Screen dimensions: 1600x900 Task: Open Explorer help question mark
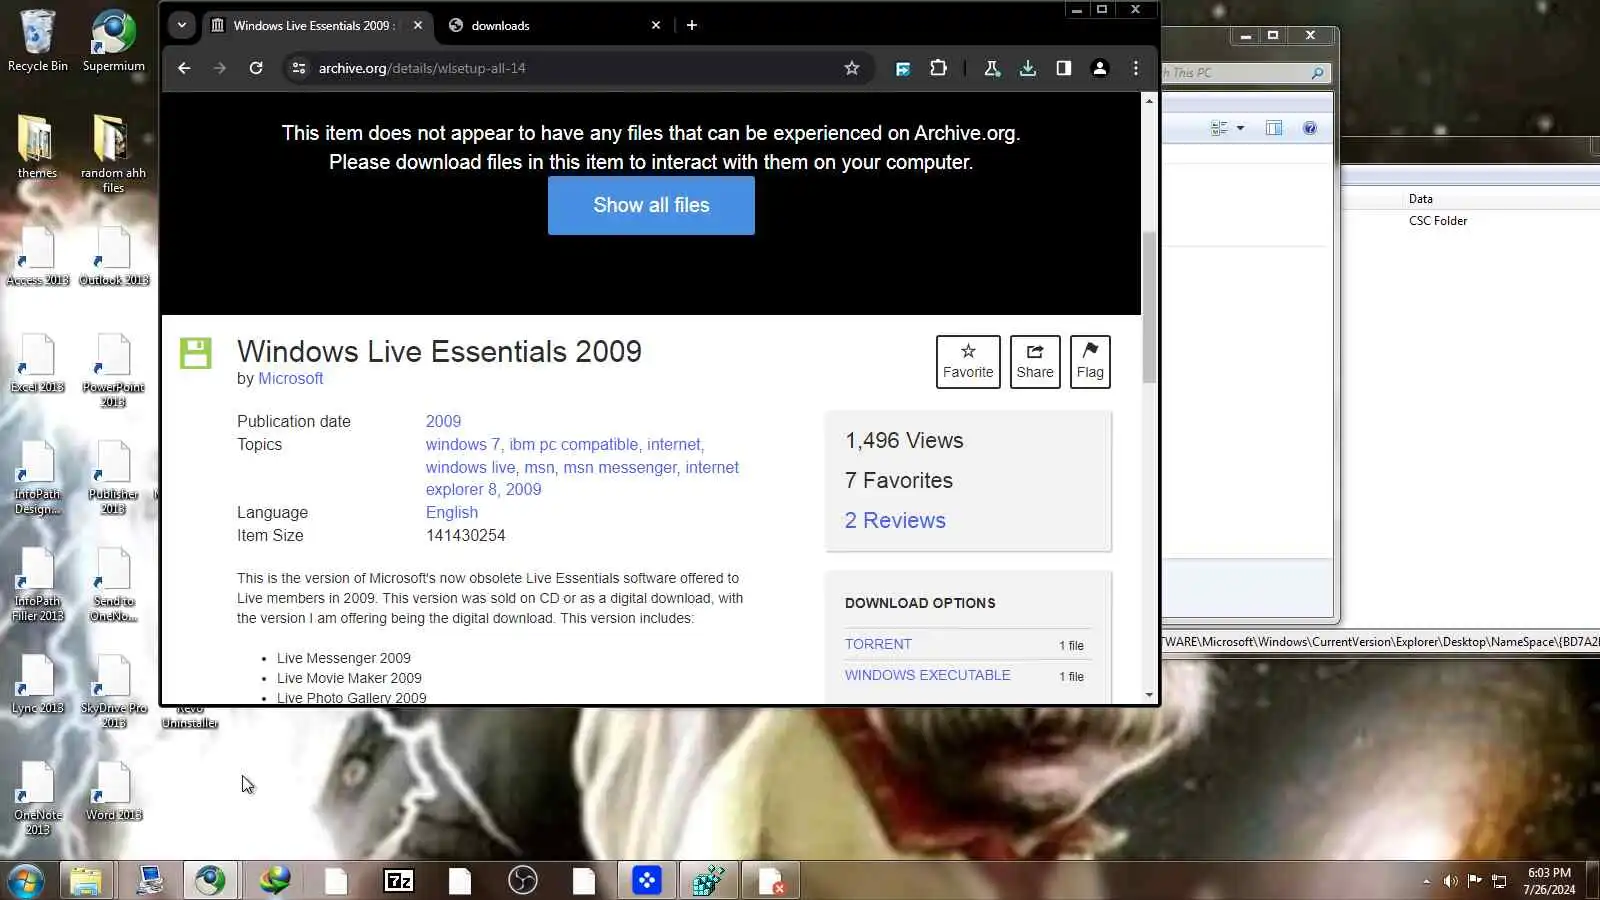point(1310,128)
